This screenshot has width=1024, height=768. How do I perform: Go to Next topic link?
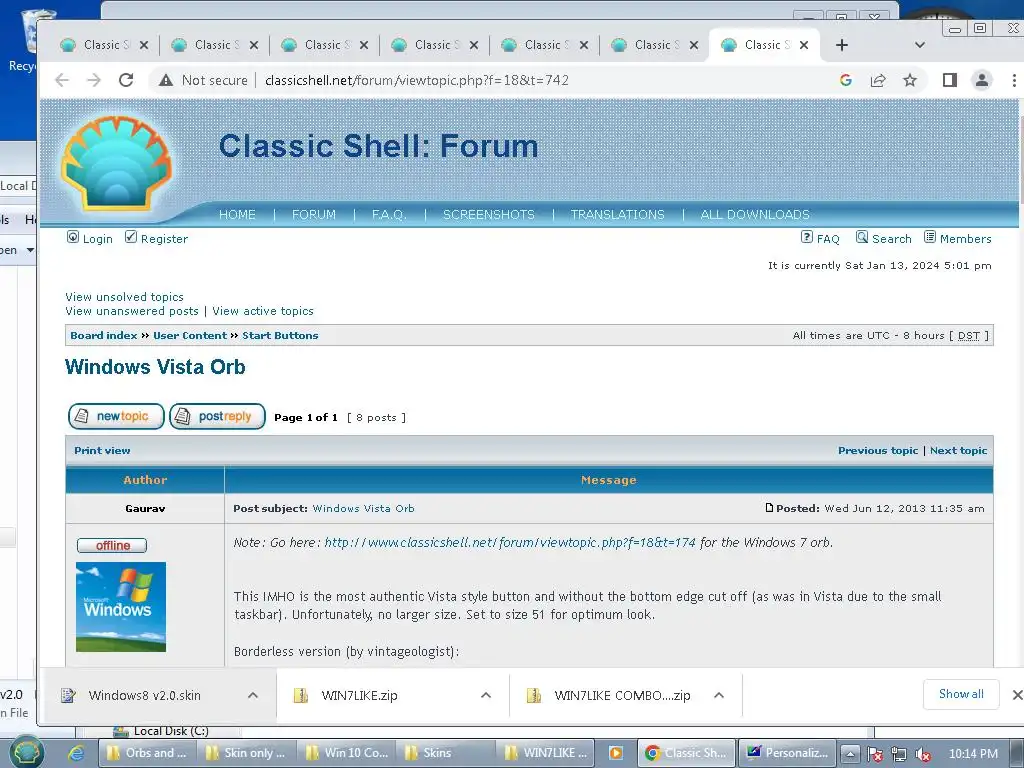958,450
